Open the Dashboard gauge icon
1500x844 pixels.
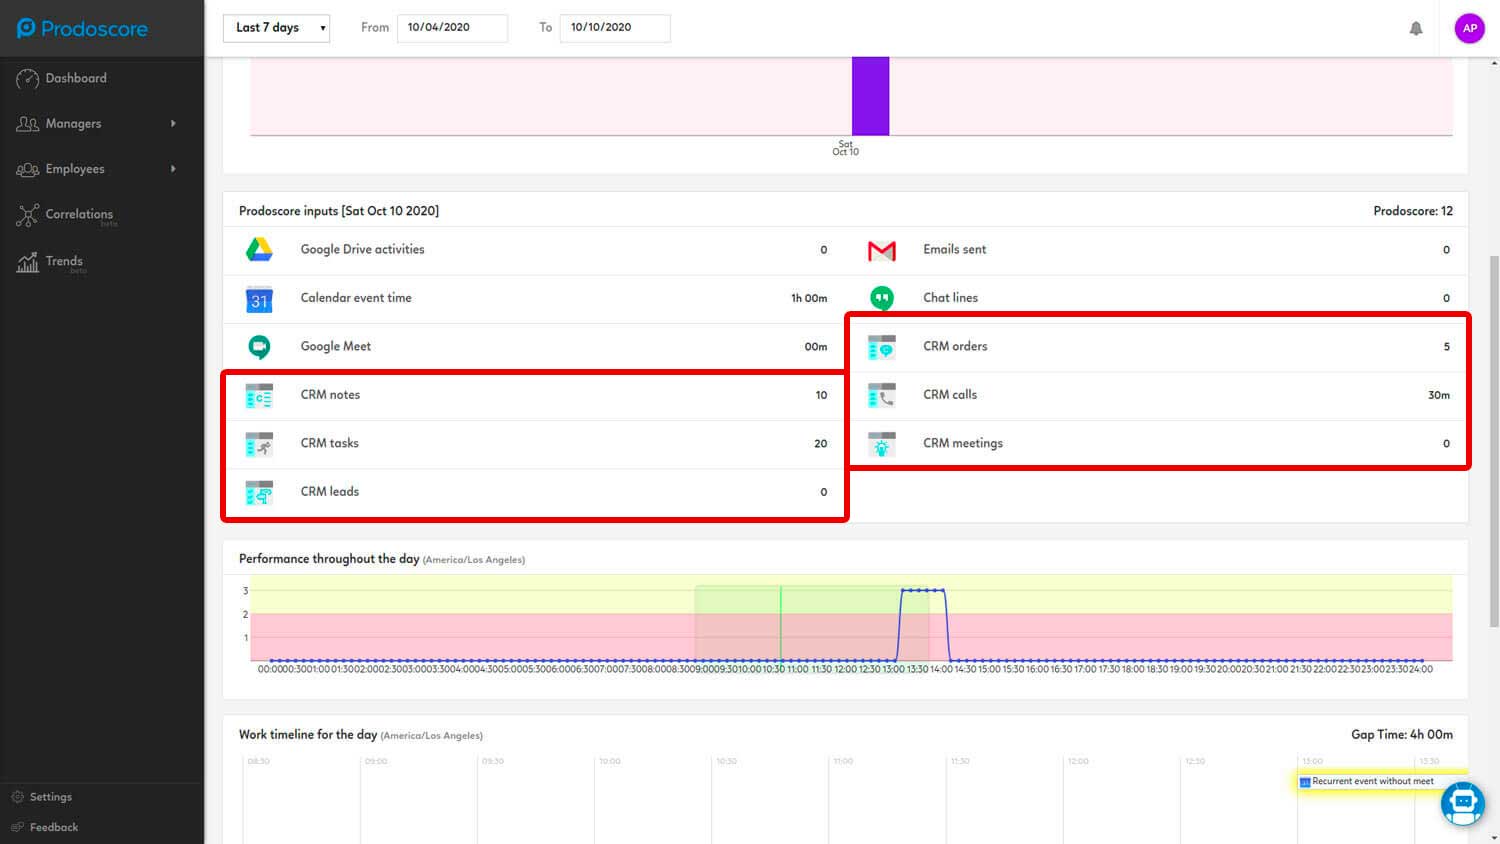coord(27,79)
